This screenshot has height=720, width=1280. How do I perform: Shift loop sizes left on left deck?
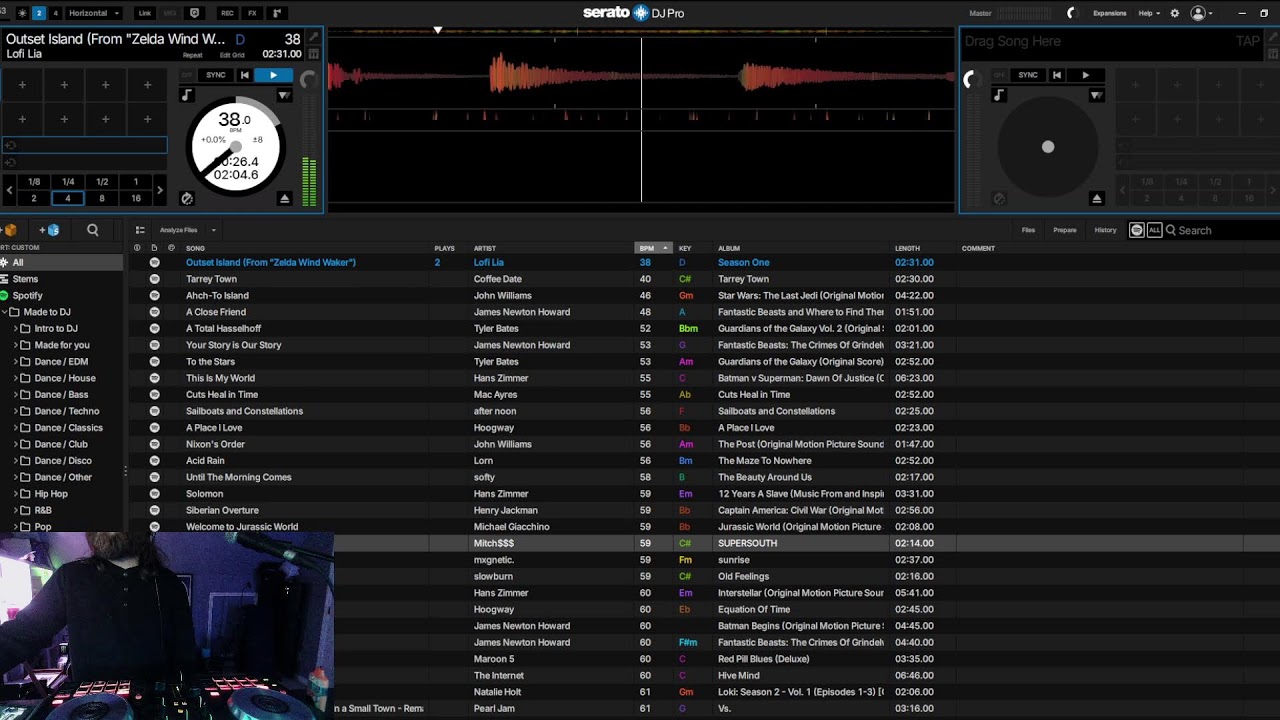9,190
